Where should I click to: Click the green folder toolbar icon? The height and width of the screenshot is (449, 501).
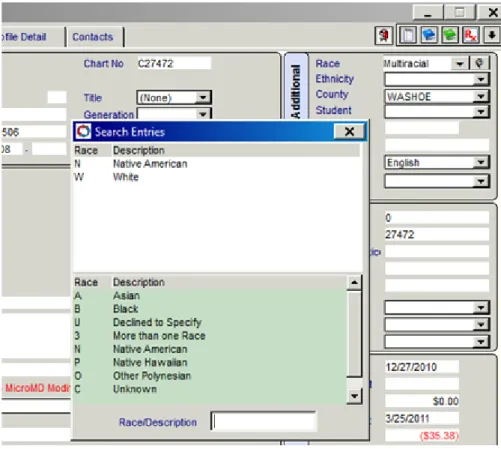[x=450, y=35]
